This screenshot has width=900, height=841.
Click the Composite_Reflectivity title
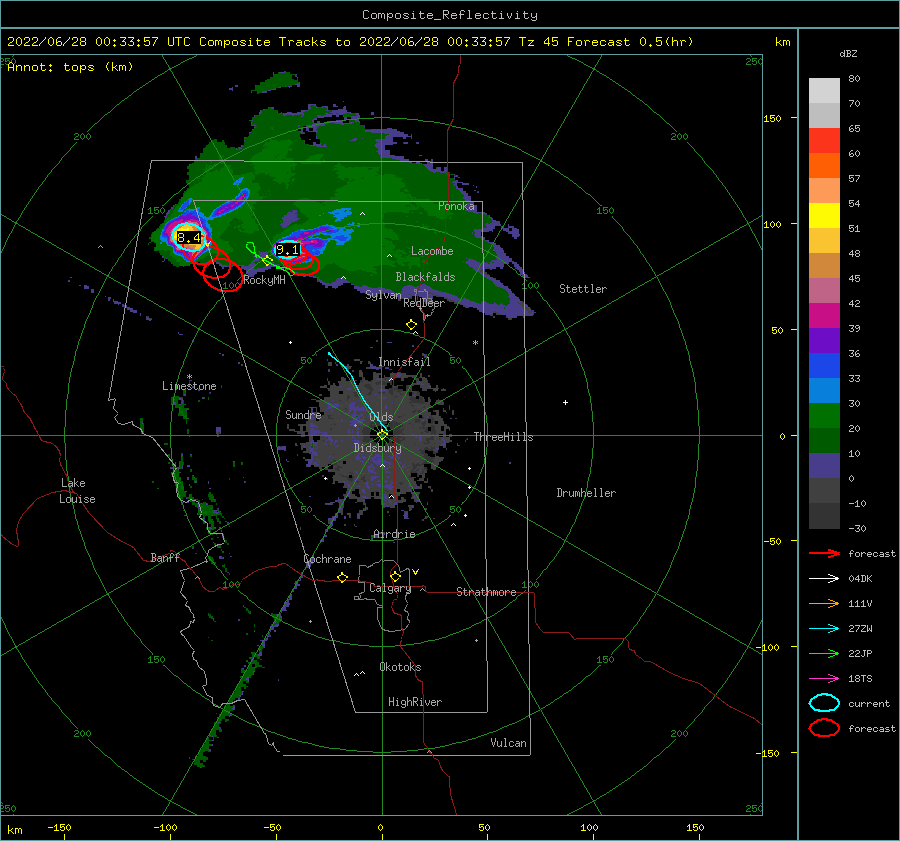(x=449, y=15)
